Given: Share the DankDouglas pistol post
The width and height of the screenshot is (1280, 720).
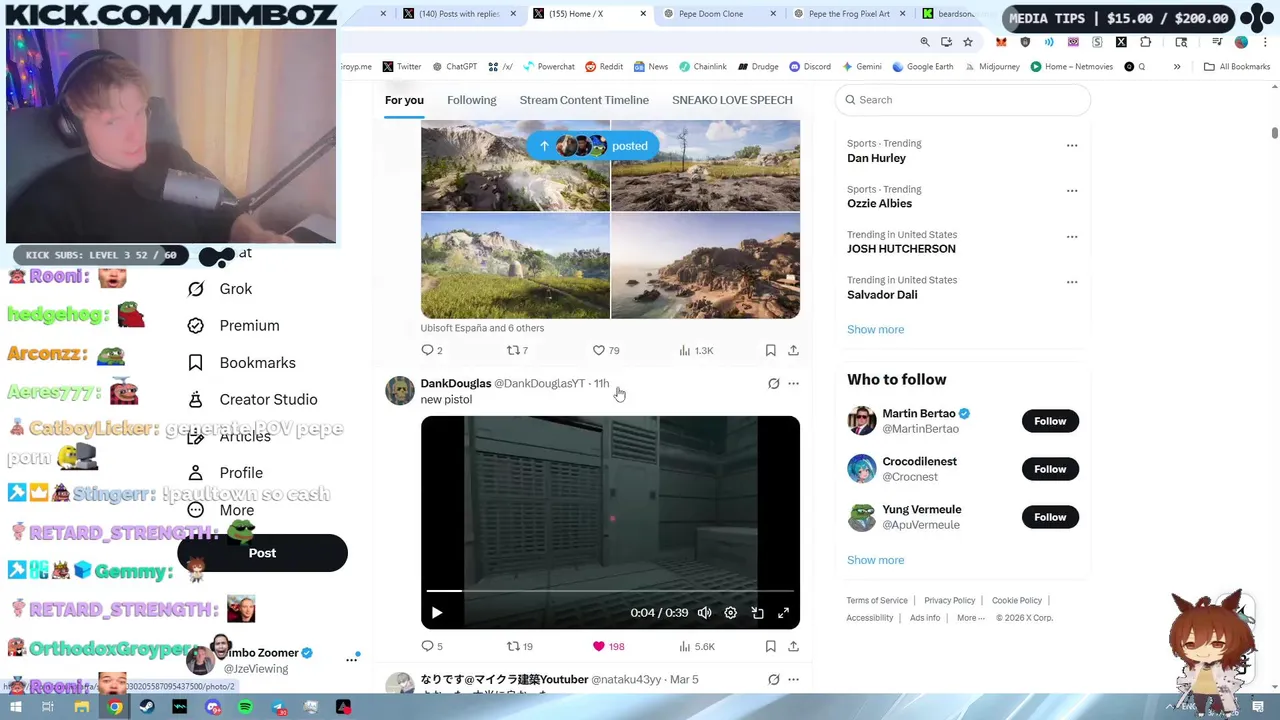Looking at the screenshot, I should click(793, 647).
